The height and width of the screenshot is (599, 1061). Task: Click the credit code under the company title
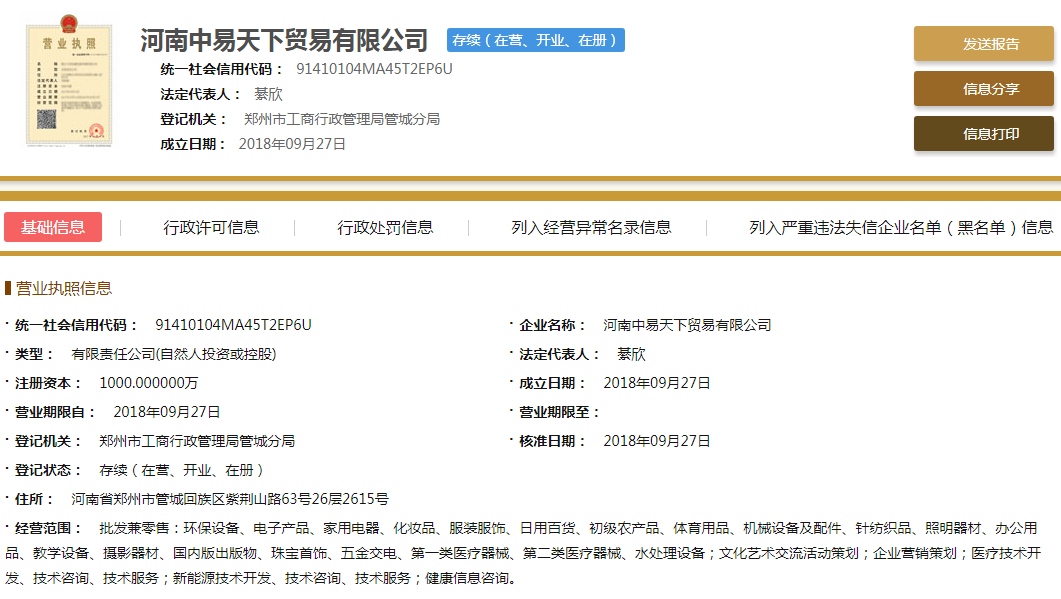pyautogui.click(x=374, y=69)
